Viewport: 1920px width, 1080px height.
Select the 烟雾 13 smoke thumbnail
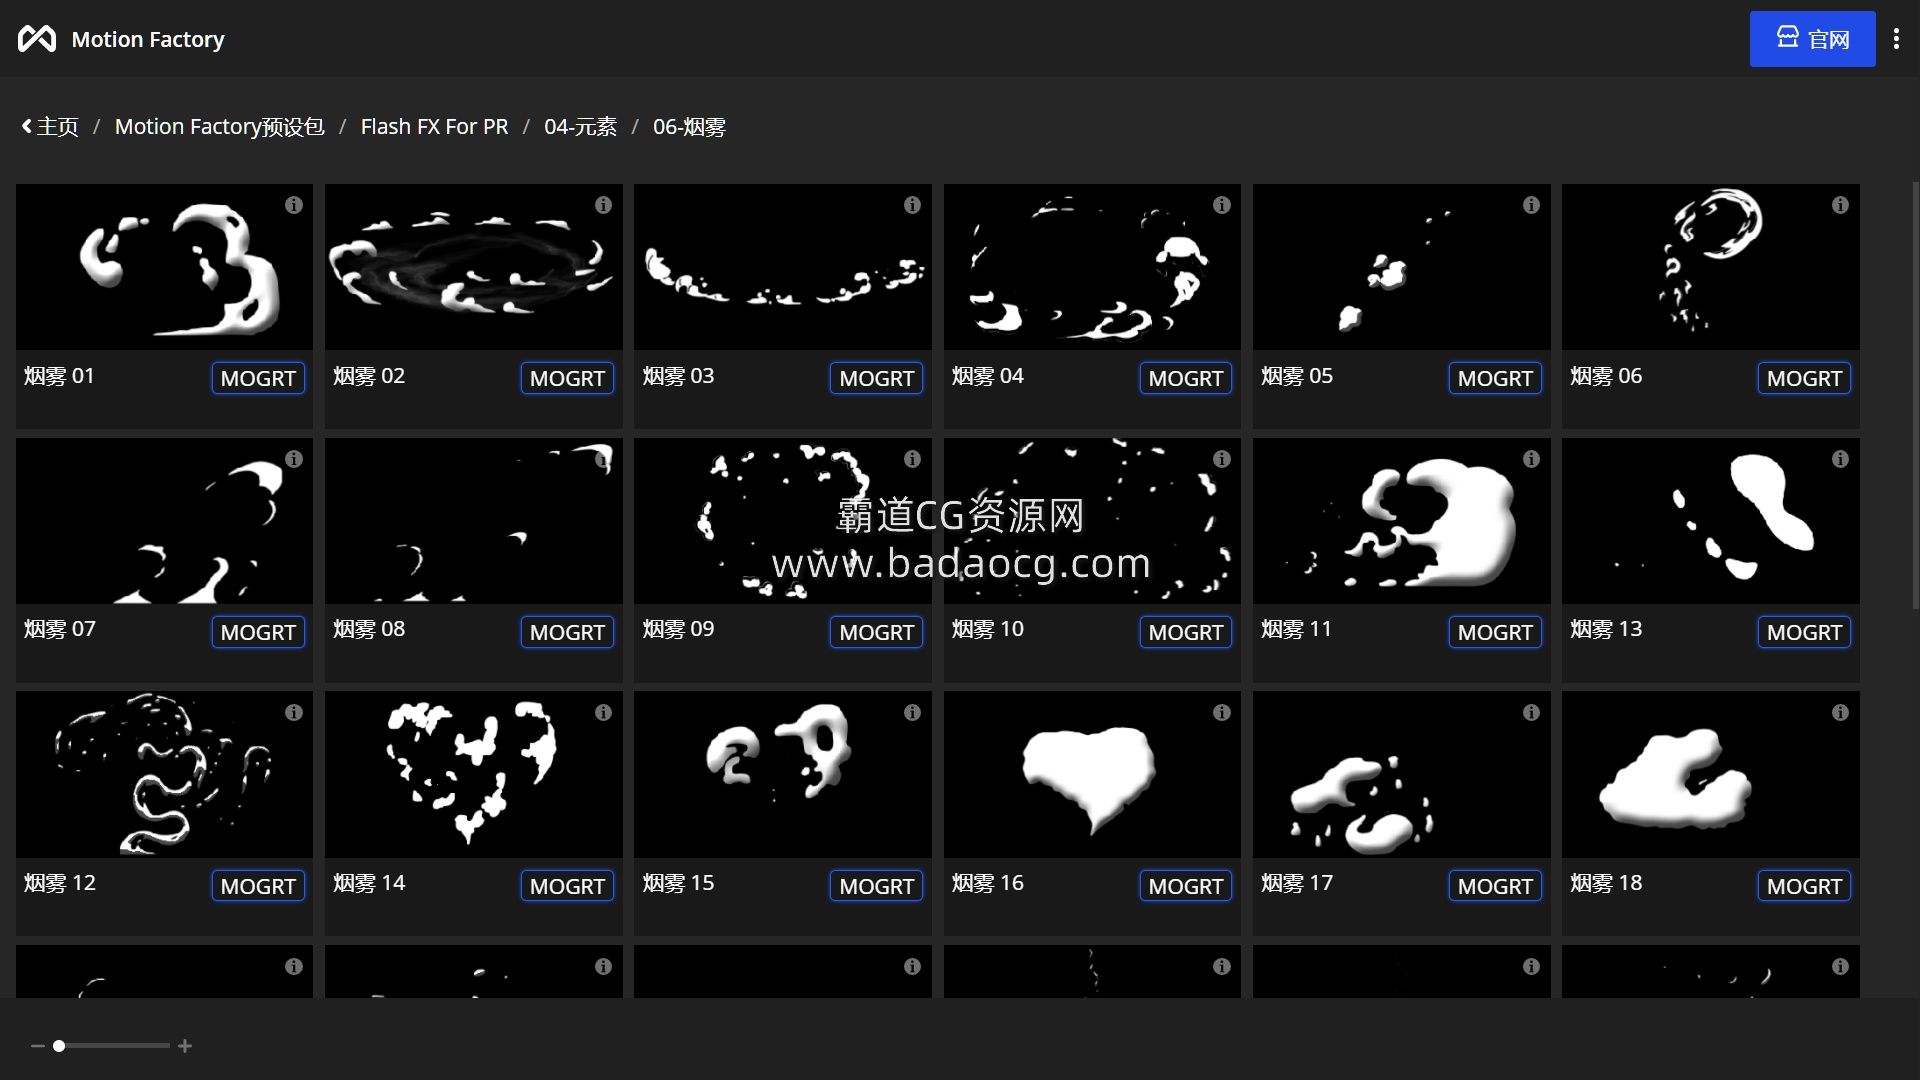tap(1711, 521)
